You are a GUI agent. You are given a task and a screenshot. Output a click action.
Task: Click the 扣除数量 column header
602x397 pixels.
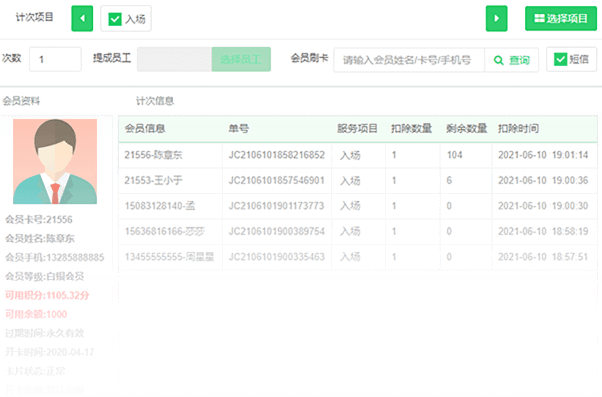click(411, 129)
